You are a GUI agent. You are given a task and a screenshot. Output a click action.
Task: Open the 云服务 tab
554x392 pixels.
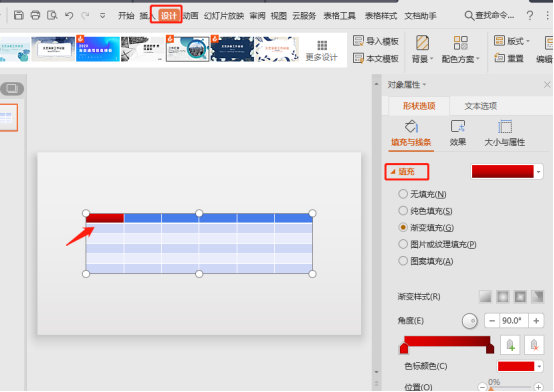304,16
